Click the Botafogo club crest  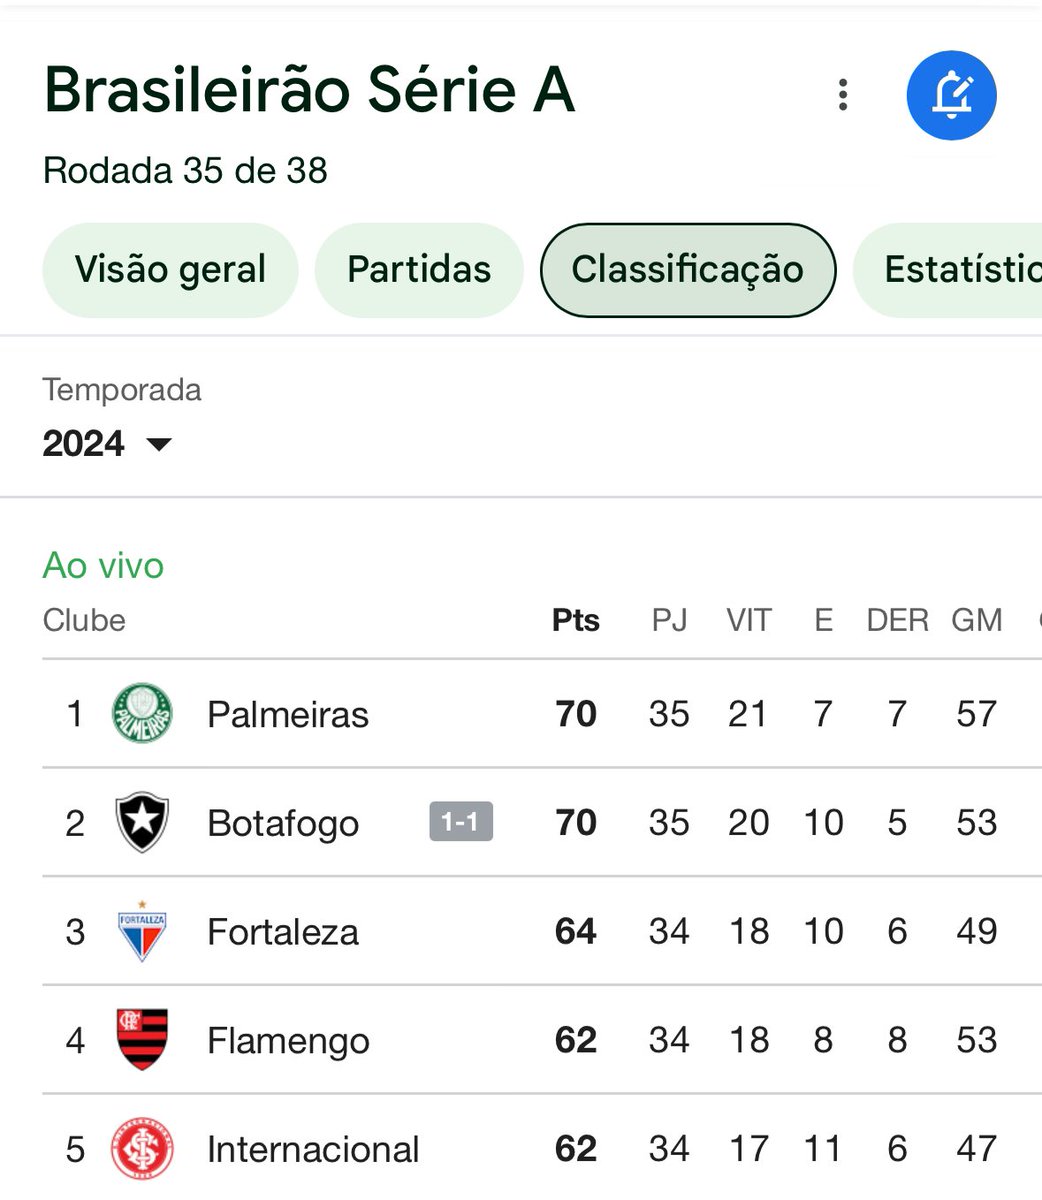(142, 822)
